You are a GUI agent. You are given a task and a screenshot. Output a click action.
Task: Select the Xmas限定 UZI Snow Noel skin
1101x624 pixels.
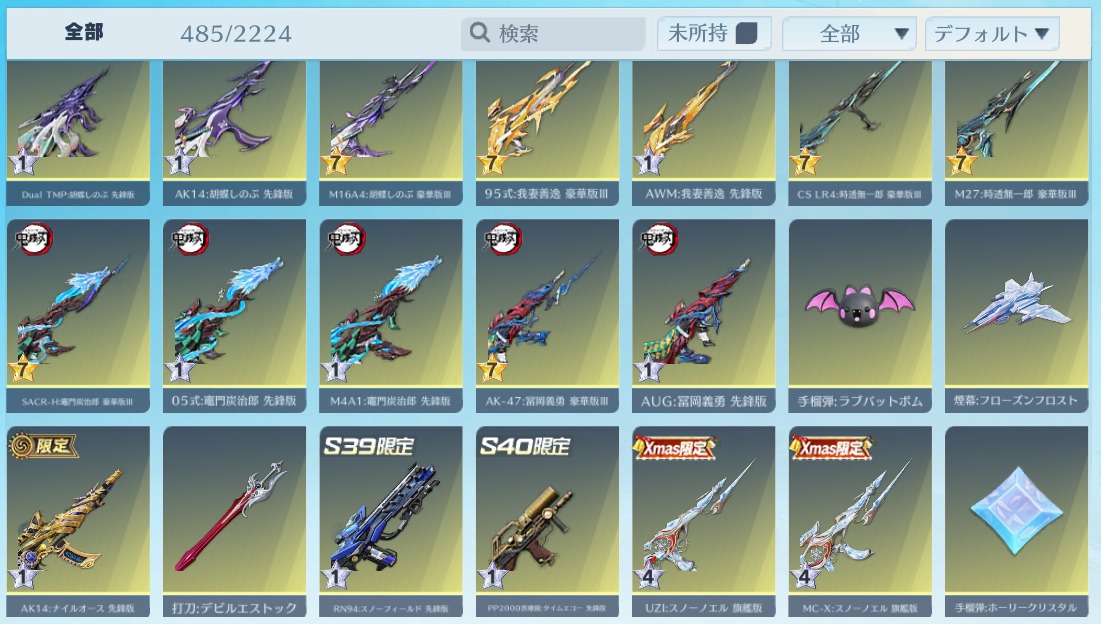704,522
